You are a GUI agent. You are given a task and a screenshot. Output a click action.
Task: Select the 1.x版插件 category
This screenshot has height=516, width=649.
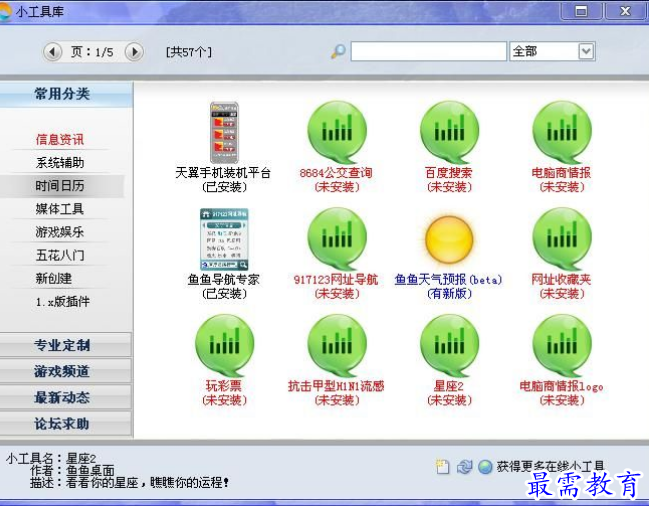click(x=62, y=302)
